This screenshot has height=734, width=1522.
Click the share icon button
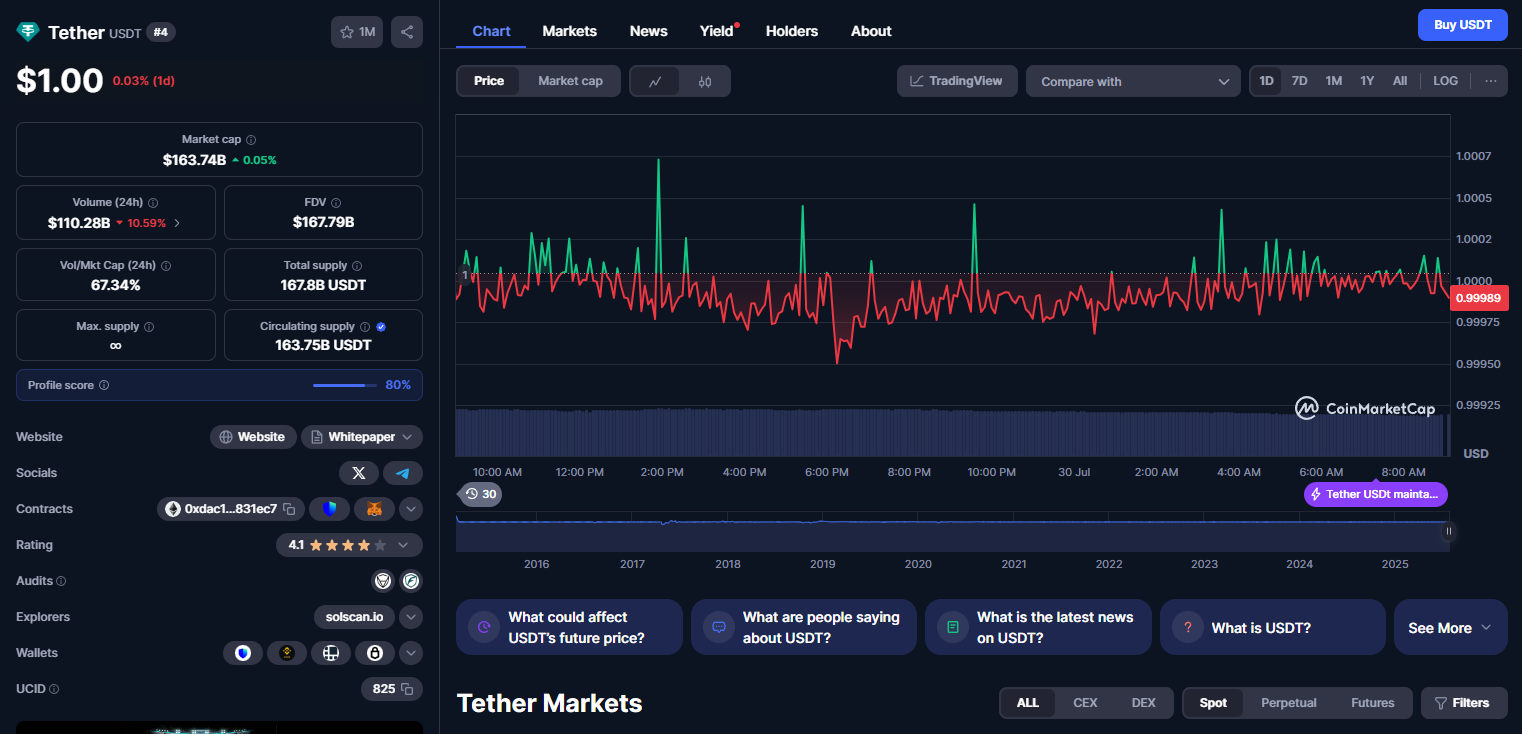point(407,32)
